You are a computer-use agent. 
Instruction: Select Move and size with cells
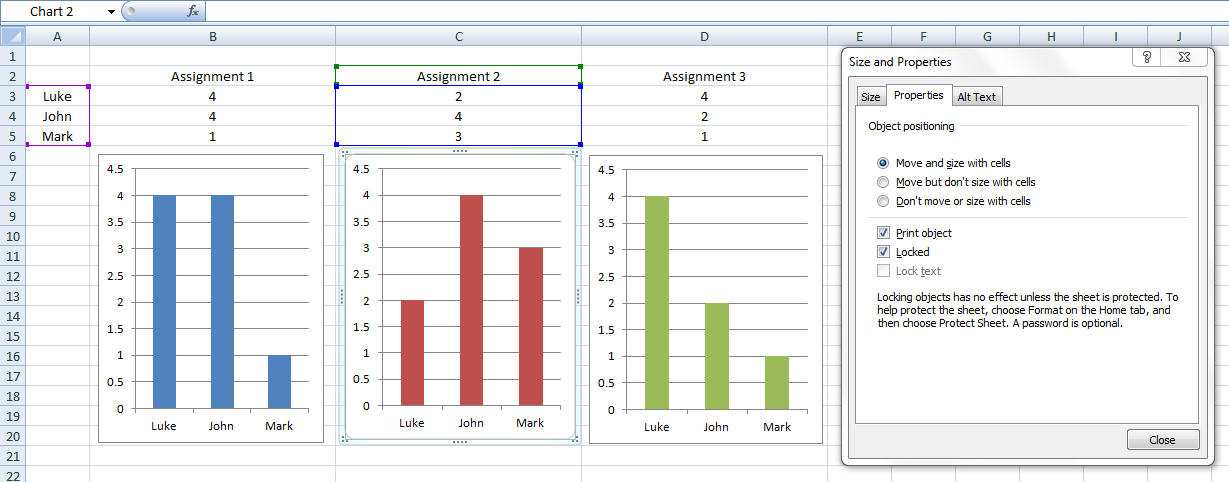point(883,163)
